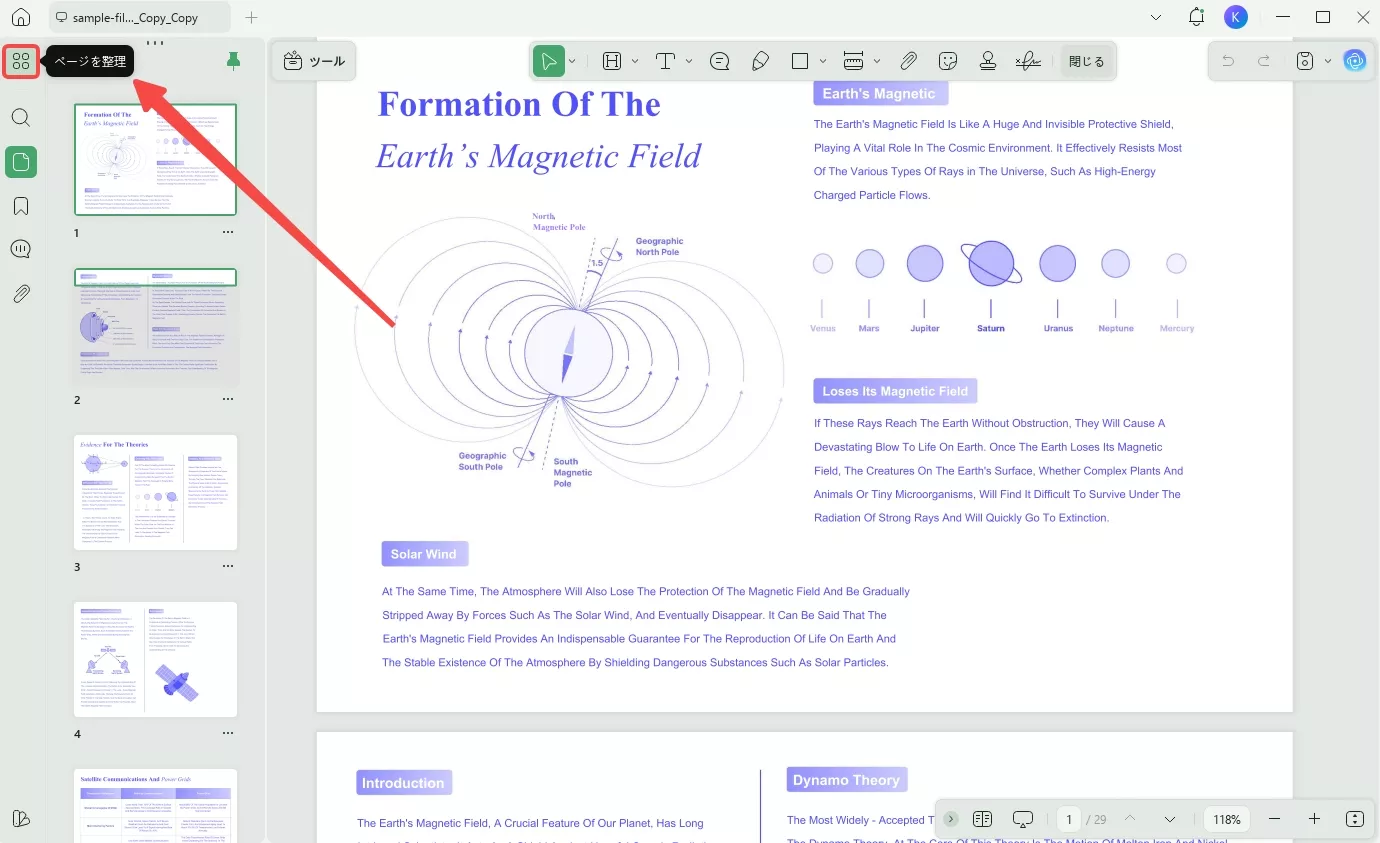
Task: Zoom in with the plus button
Action: pyautogui.click(x=1314, y=819)
